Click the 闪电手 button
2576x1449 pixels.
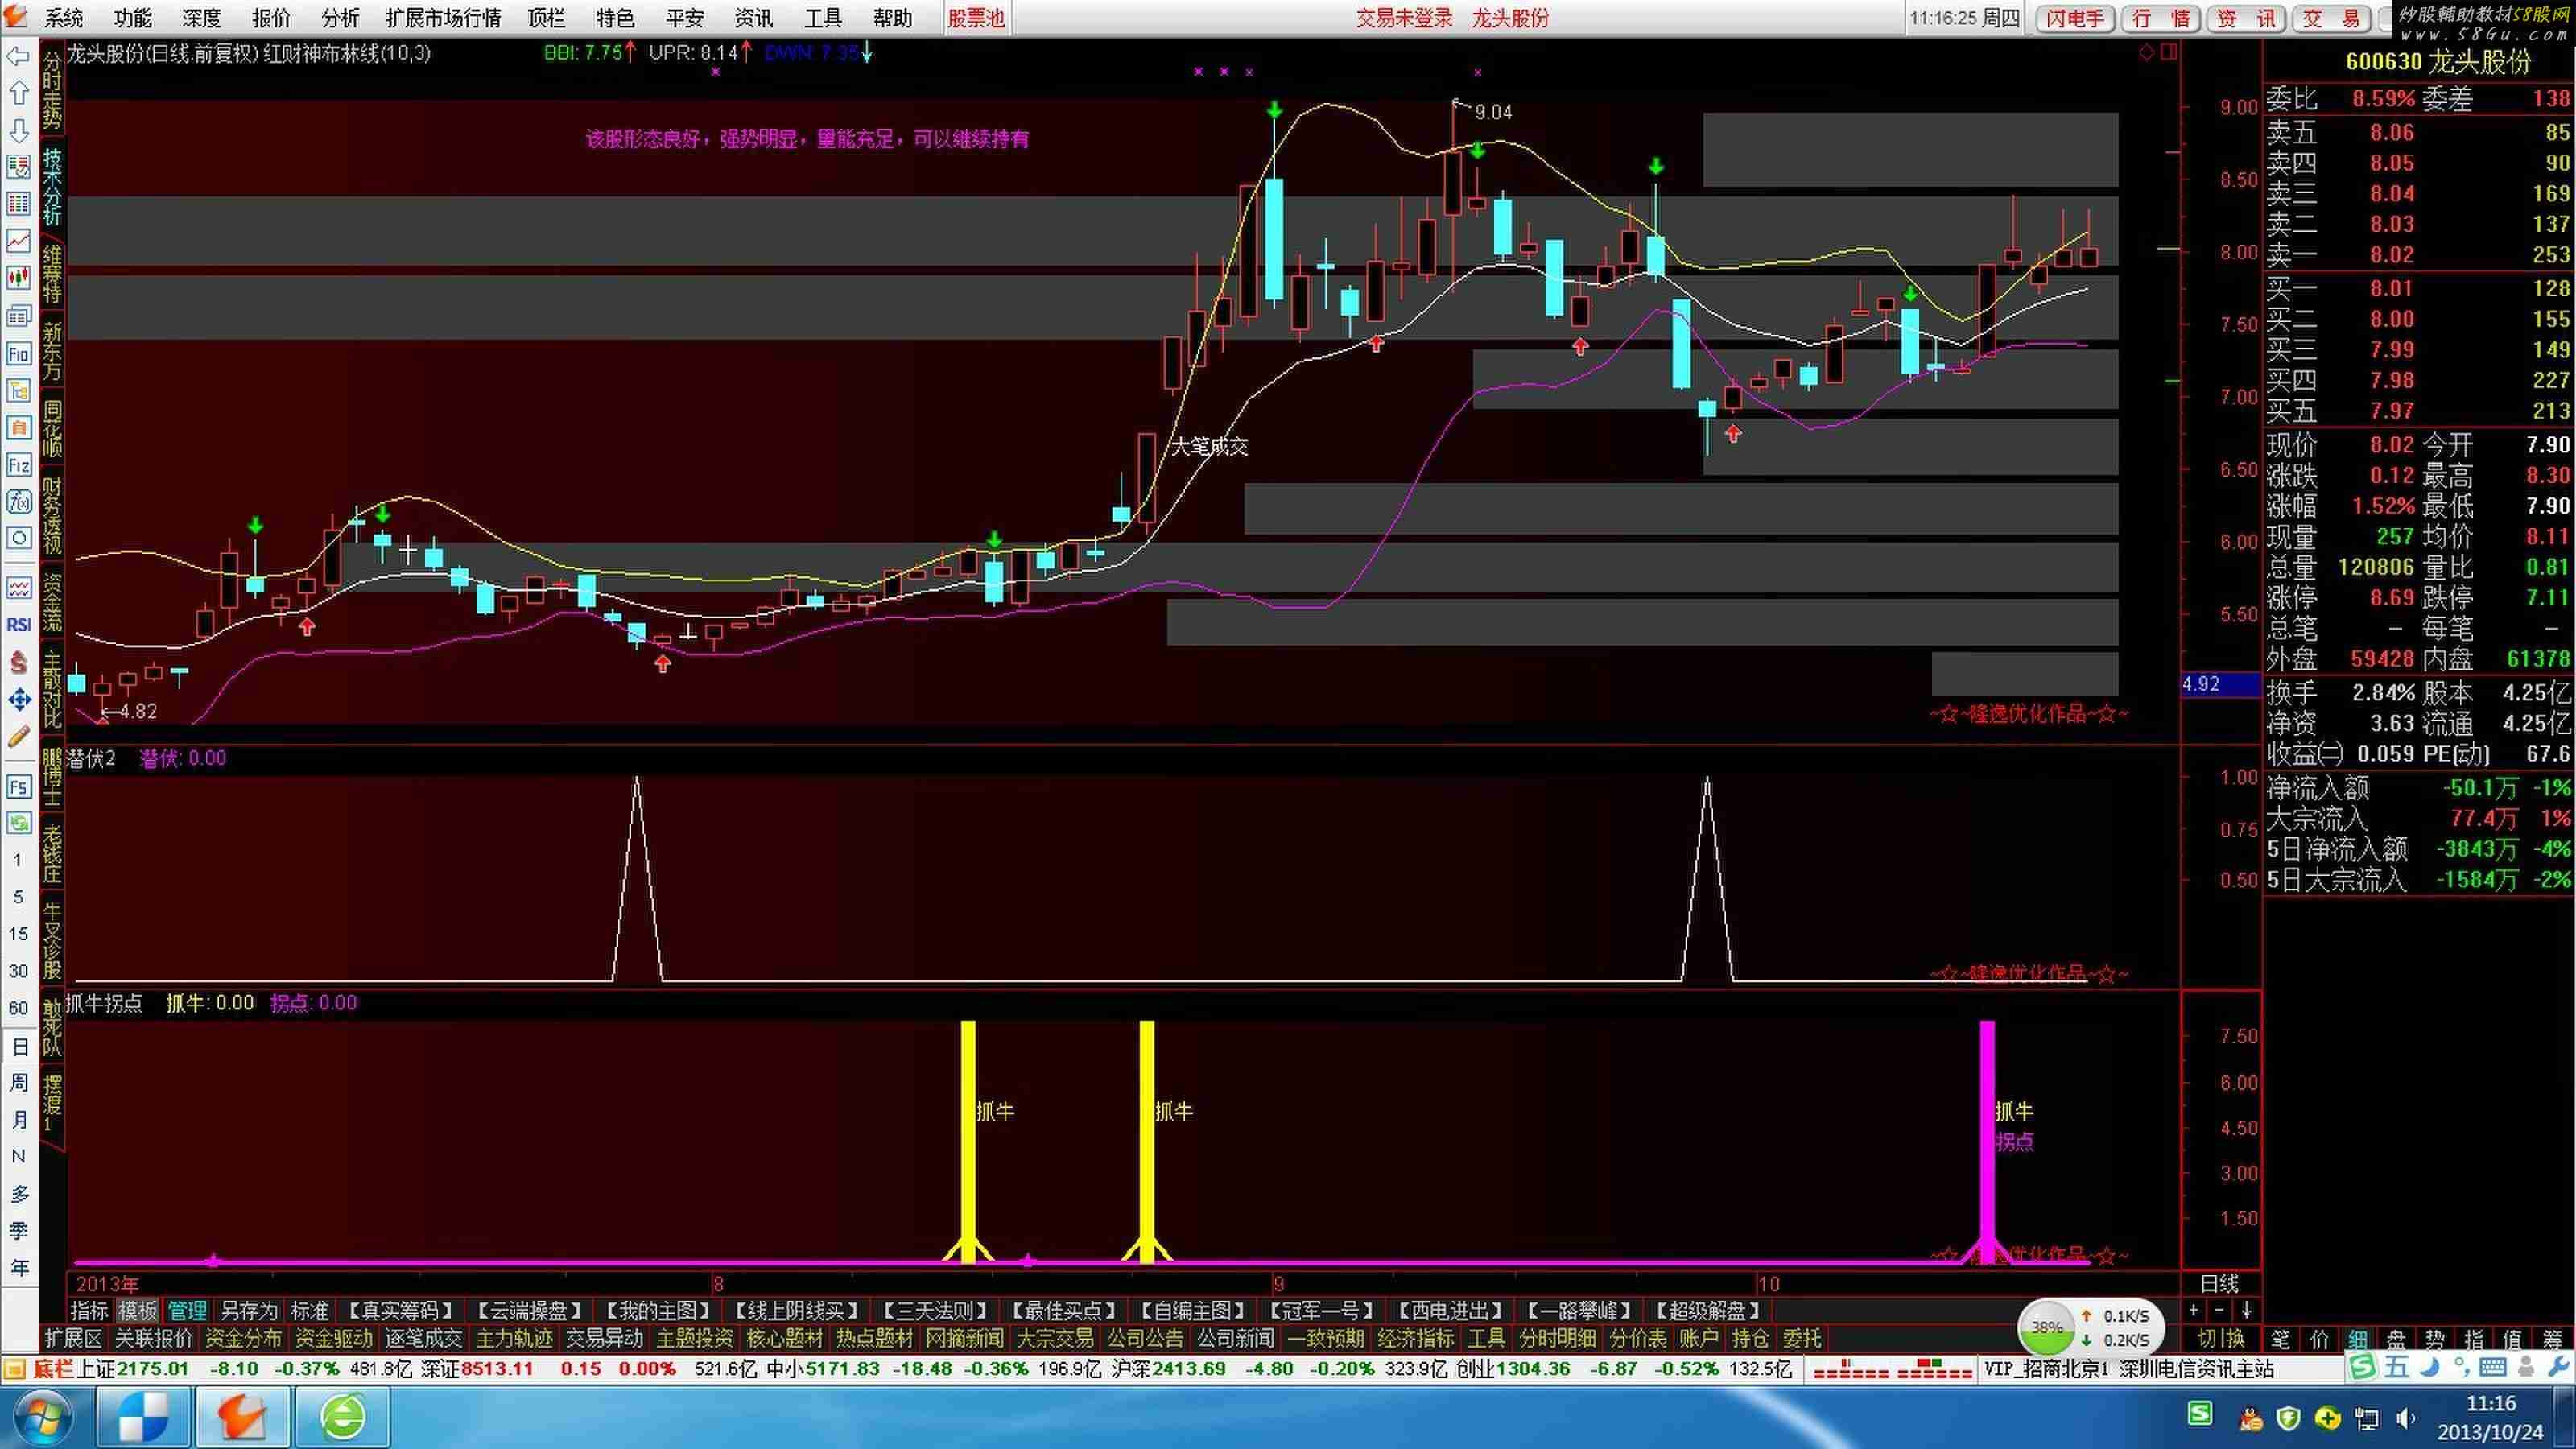pos(2075,18)
